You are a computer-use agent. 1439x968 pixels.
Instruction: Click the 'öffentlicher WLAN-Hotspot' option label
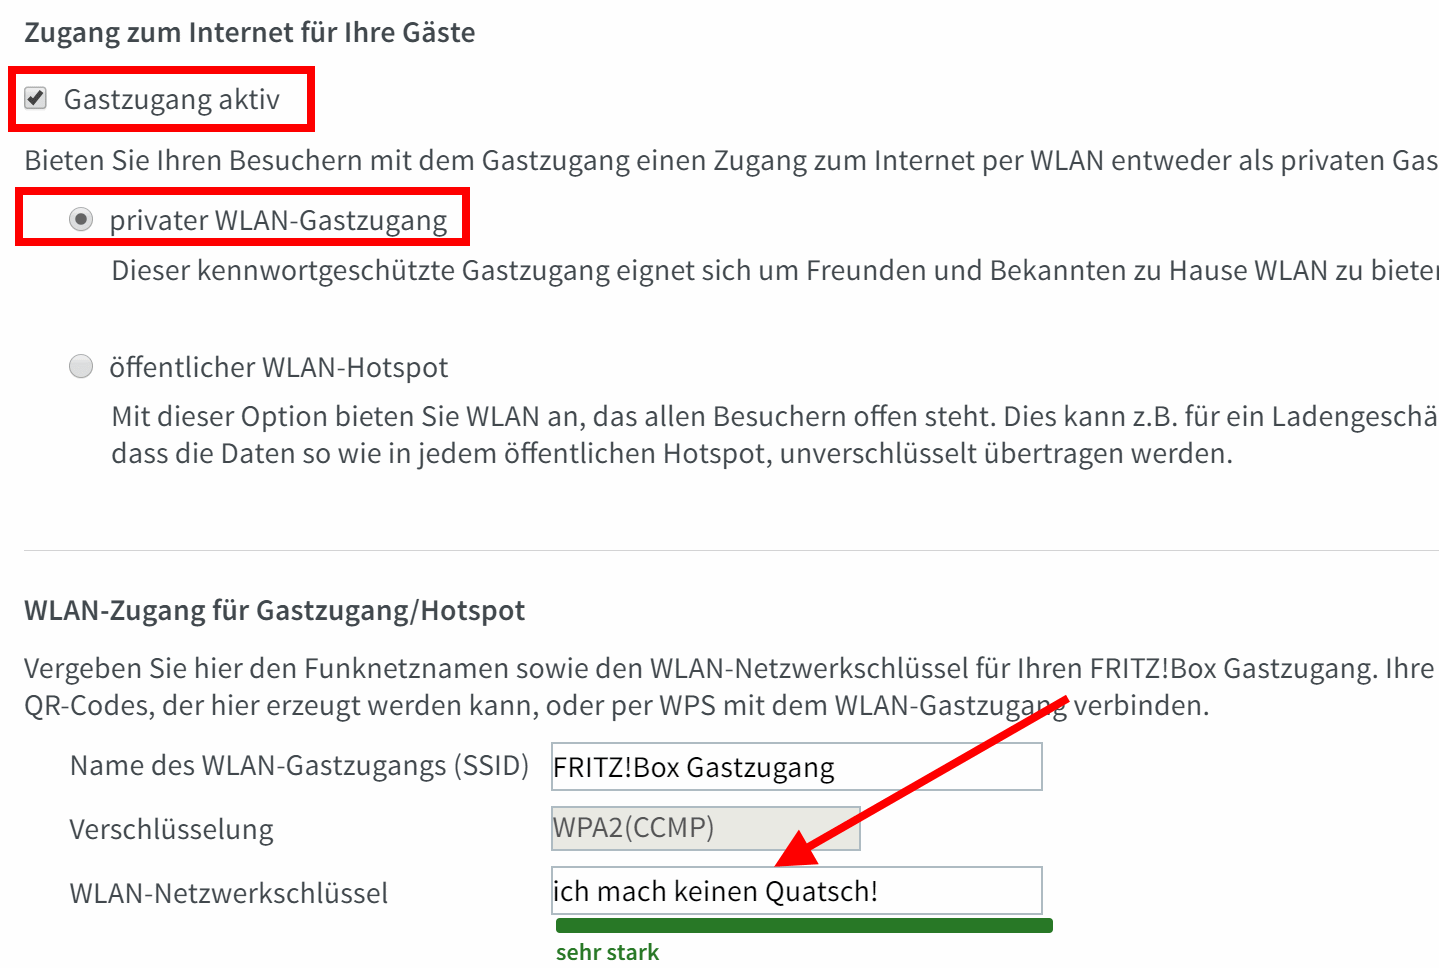(279, 367)
